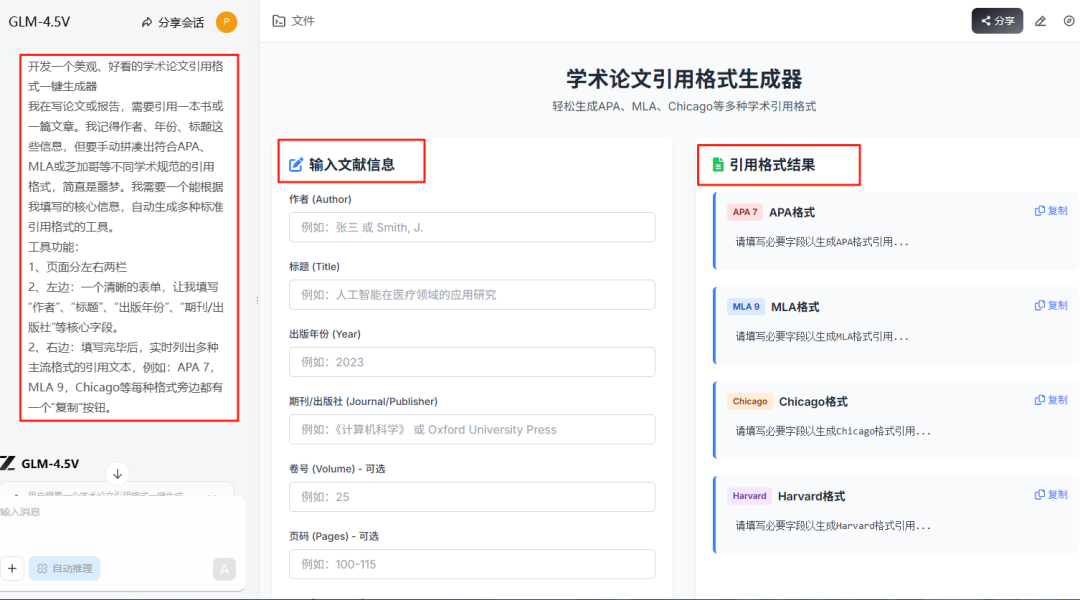Click the send message arrow button
The image size is (1080, 600).
(224, 569)
